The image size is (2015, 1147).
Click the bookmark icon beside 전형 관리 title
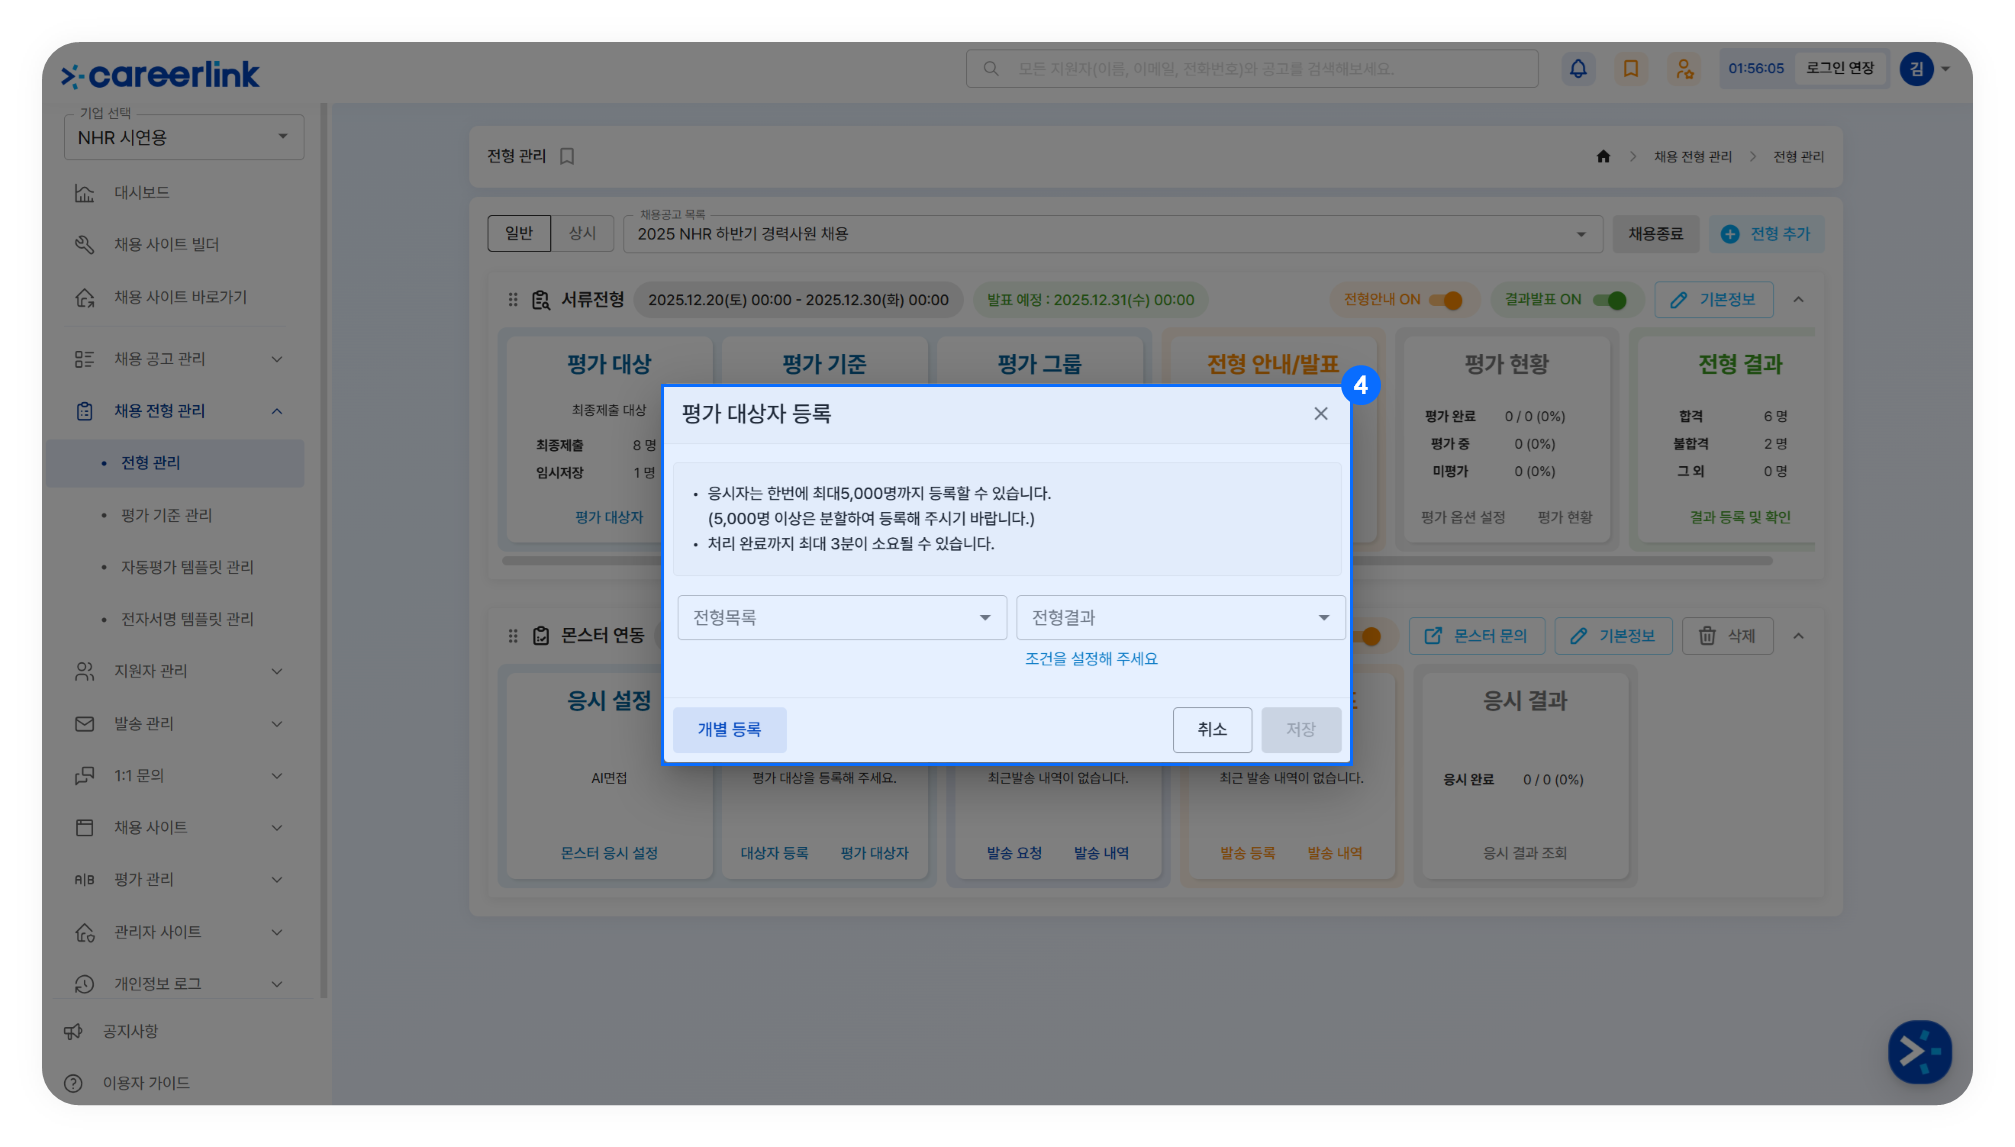(567, 156)
